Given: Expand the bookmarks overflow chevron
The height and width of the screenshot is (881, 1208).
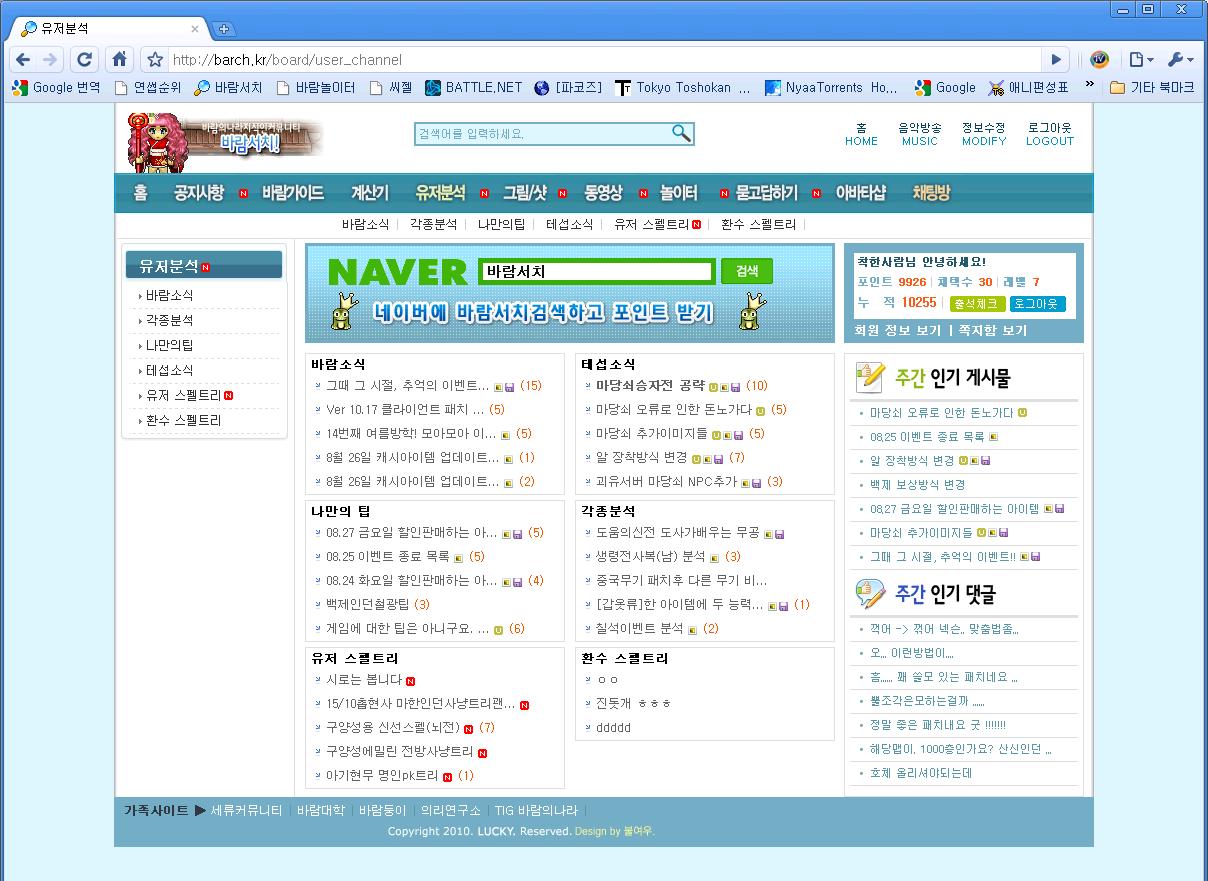Looking at the screenshot, I should click(x=1090, y=88).
